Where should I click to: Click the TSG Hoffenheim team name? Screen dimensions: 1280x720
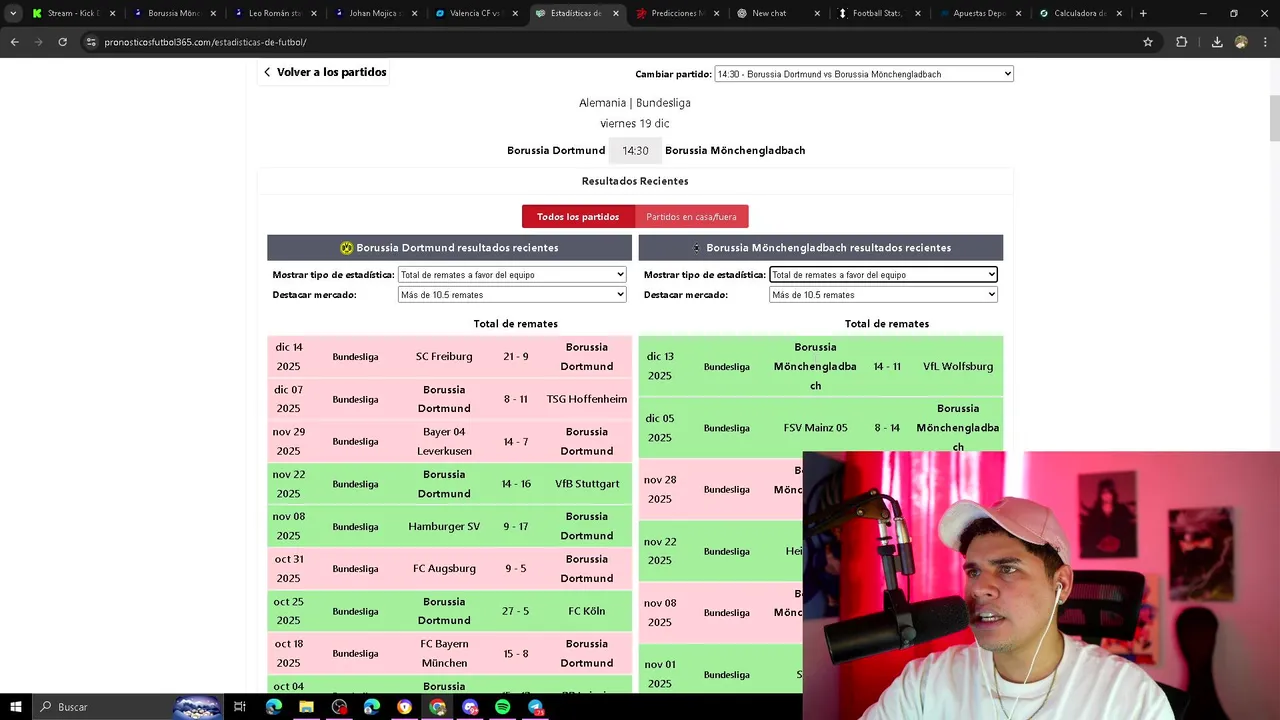point(587,399)
